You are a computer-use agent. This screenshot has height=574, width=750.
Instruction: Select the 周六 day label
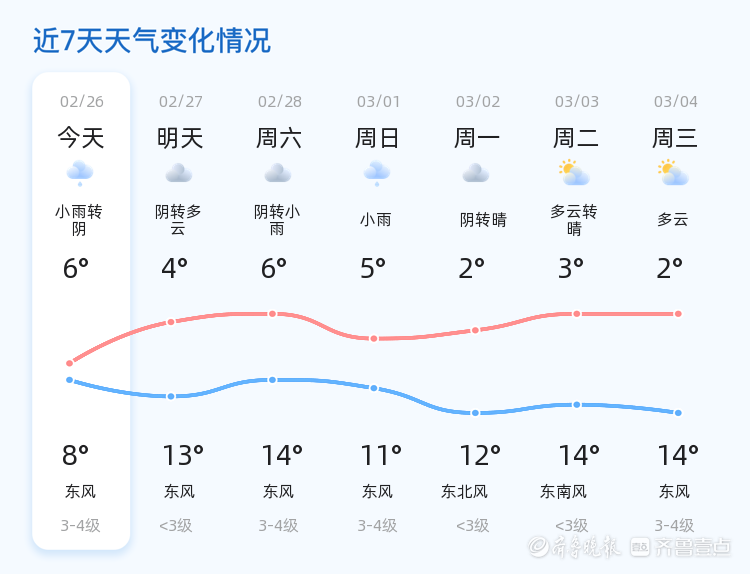click(279, 137)
